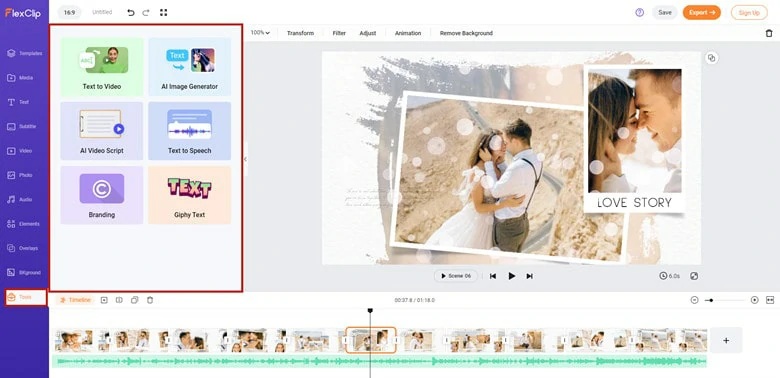Screen dimensions: 780x378
Task: Toggle the Timeline view button
Action: pyautogui.click(x=75, y=300)
